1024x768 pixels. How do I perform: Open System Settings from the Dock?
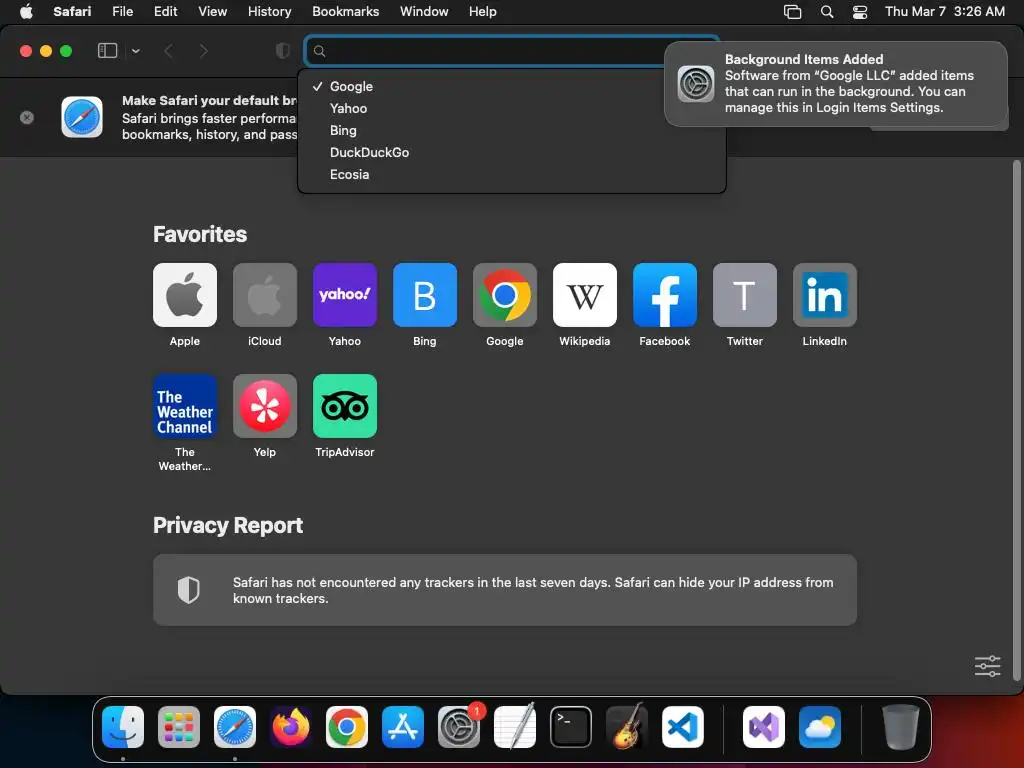click(x=458, y=727)
